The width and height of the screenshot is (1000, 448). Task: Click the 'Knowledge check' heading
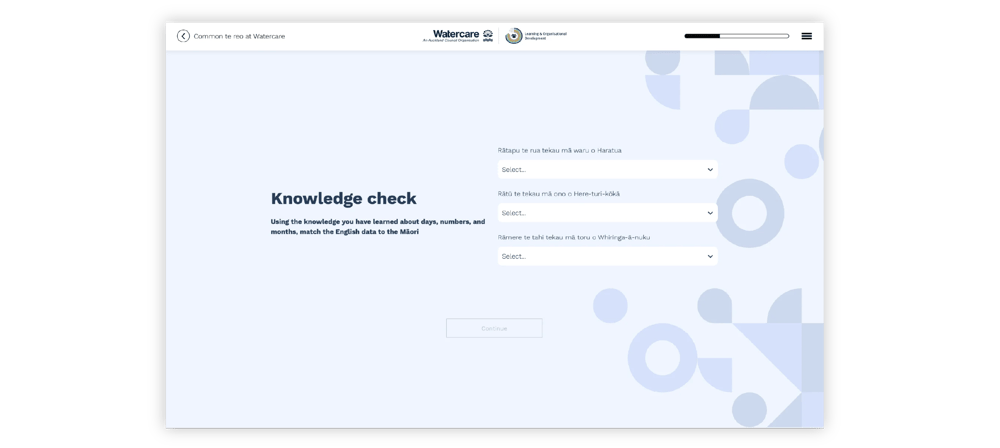344,198
